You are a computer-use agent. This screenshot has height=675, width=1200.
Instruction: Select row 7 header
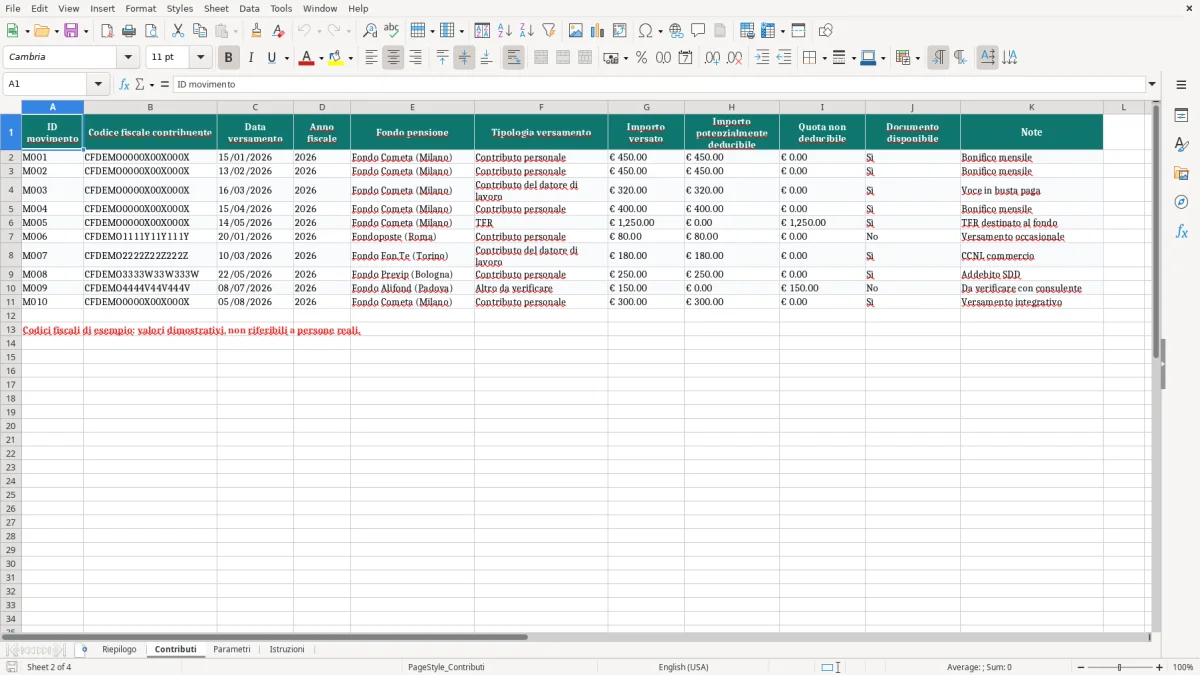[x=10, y=237]
